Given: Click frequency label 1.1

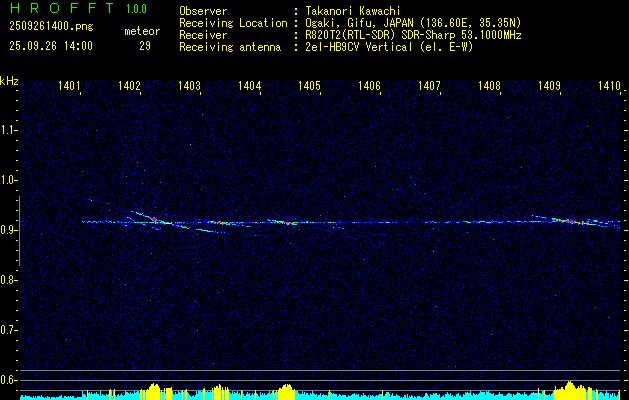Looking at the screenshot, I should 7,130.
